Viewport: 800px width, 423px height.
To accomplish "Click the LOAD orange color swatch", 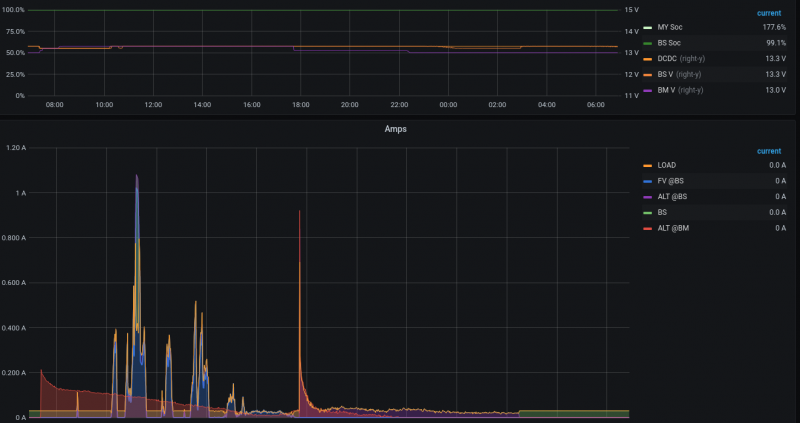I will click(x=648, y=165).
